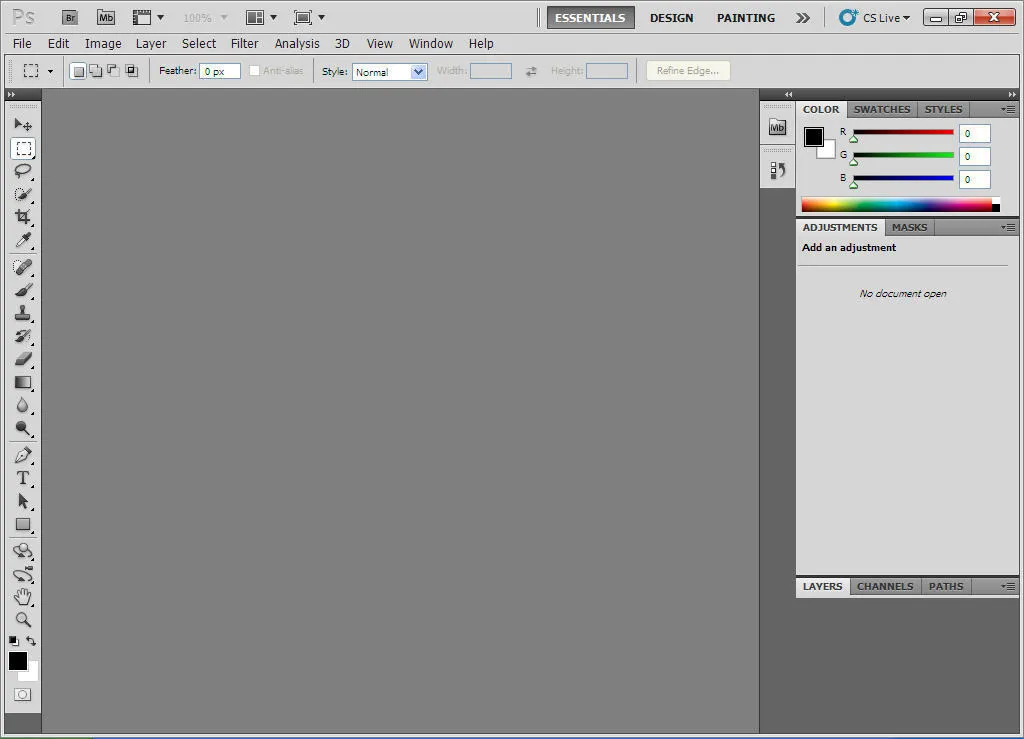Show more workspaces via double chevron

tap(803, 18)
